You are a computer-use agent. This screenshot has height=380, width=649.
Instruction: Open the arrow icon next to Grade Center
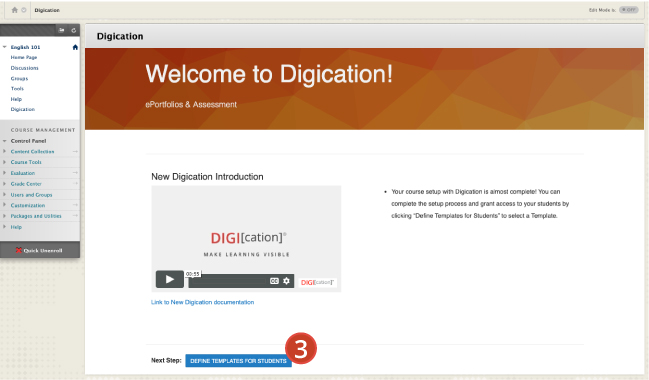[75, 183]
